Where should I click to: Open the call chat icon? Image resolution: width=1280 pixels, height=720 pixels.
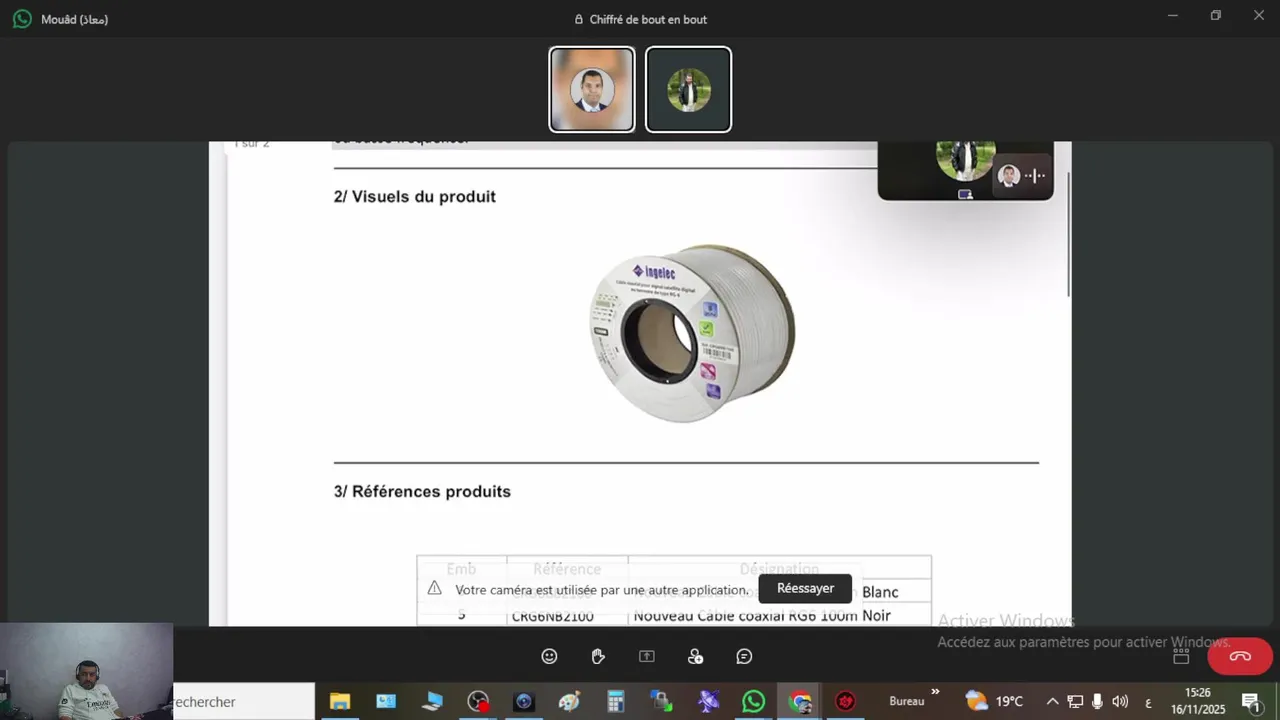click(x=744, y=656)
